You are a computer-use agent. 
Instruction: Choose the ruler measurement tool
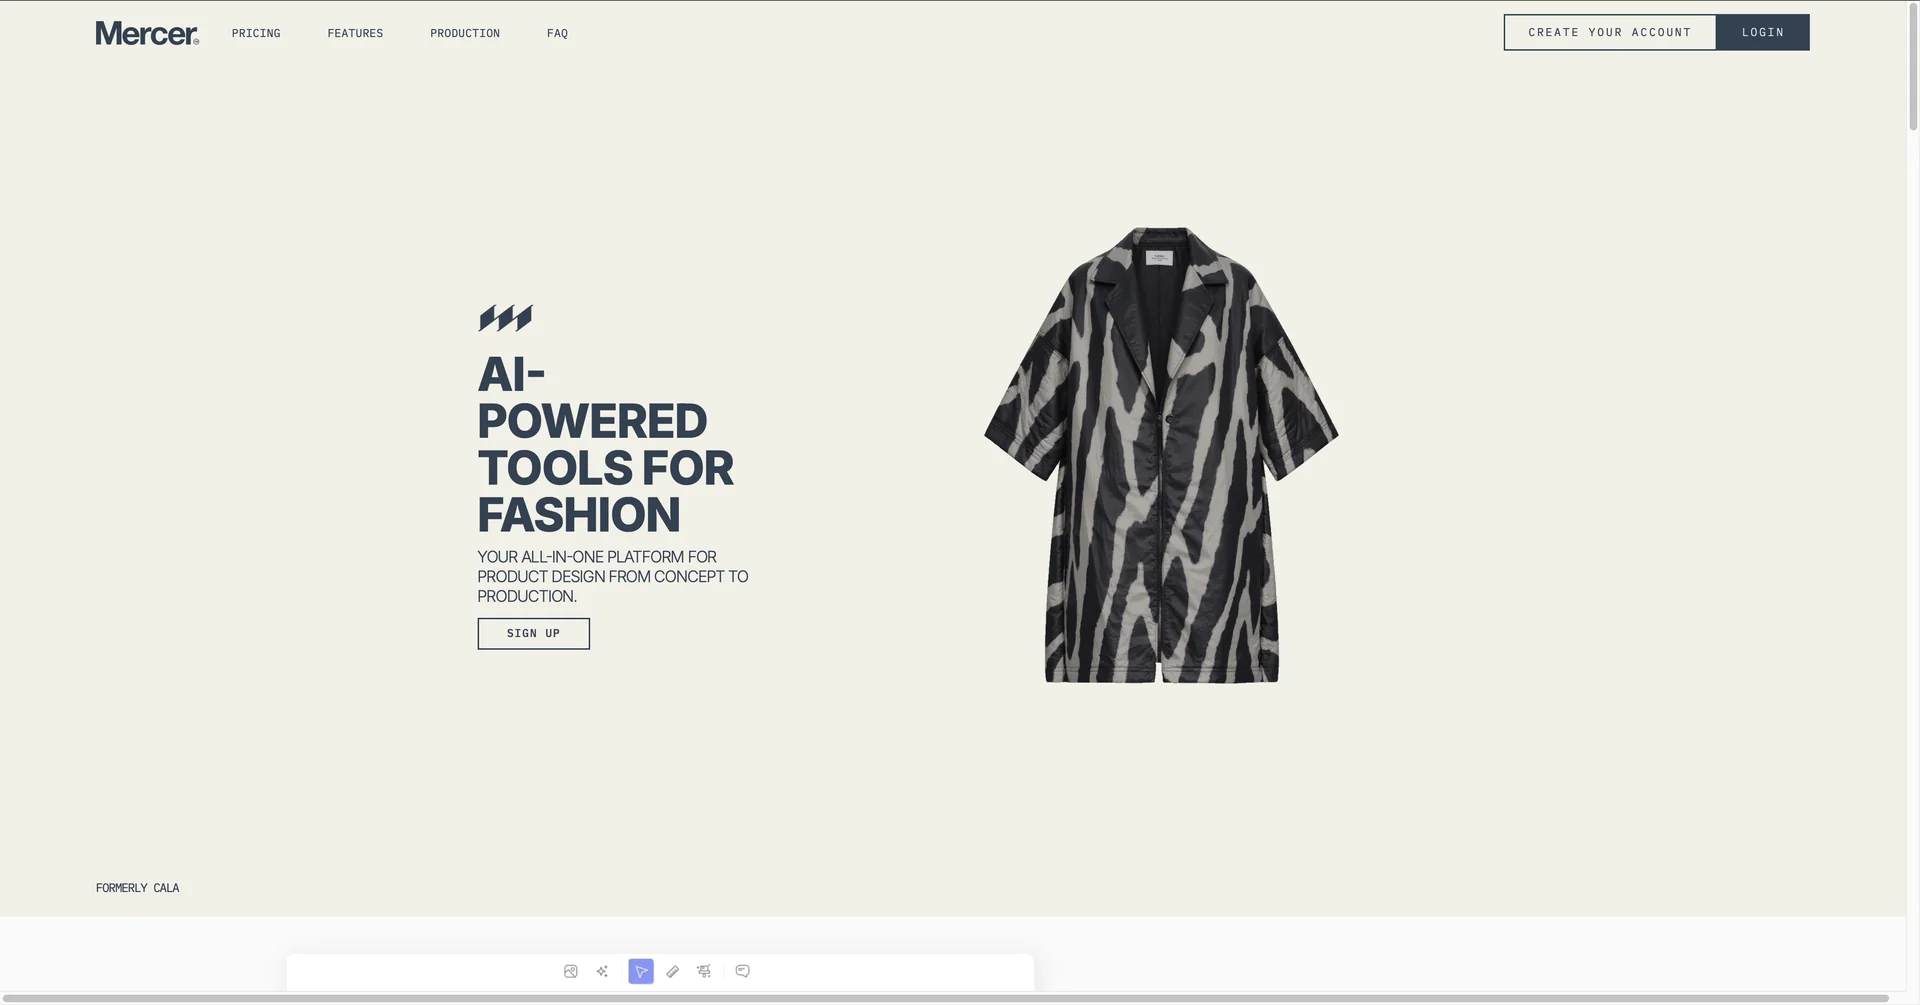[673, 972]
